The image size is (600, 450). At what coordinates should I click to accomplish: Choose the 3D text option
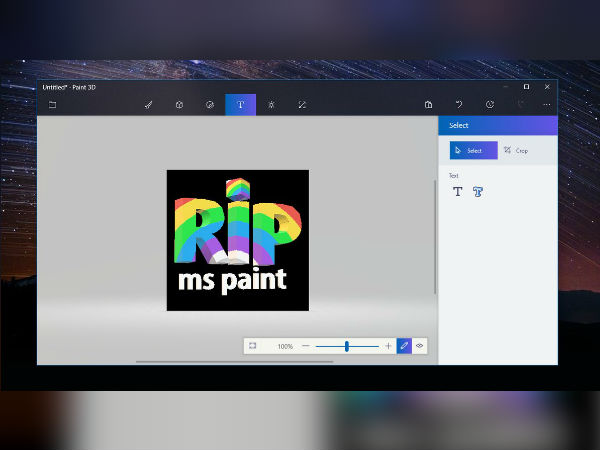tap(478, 191)
